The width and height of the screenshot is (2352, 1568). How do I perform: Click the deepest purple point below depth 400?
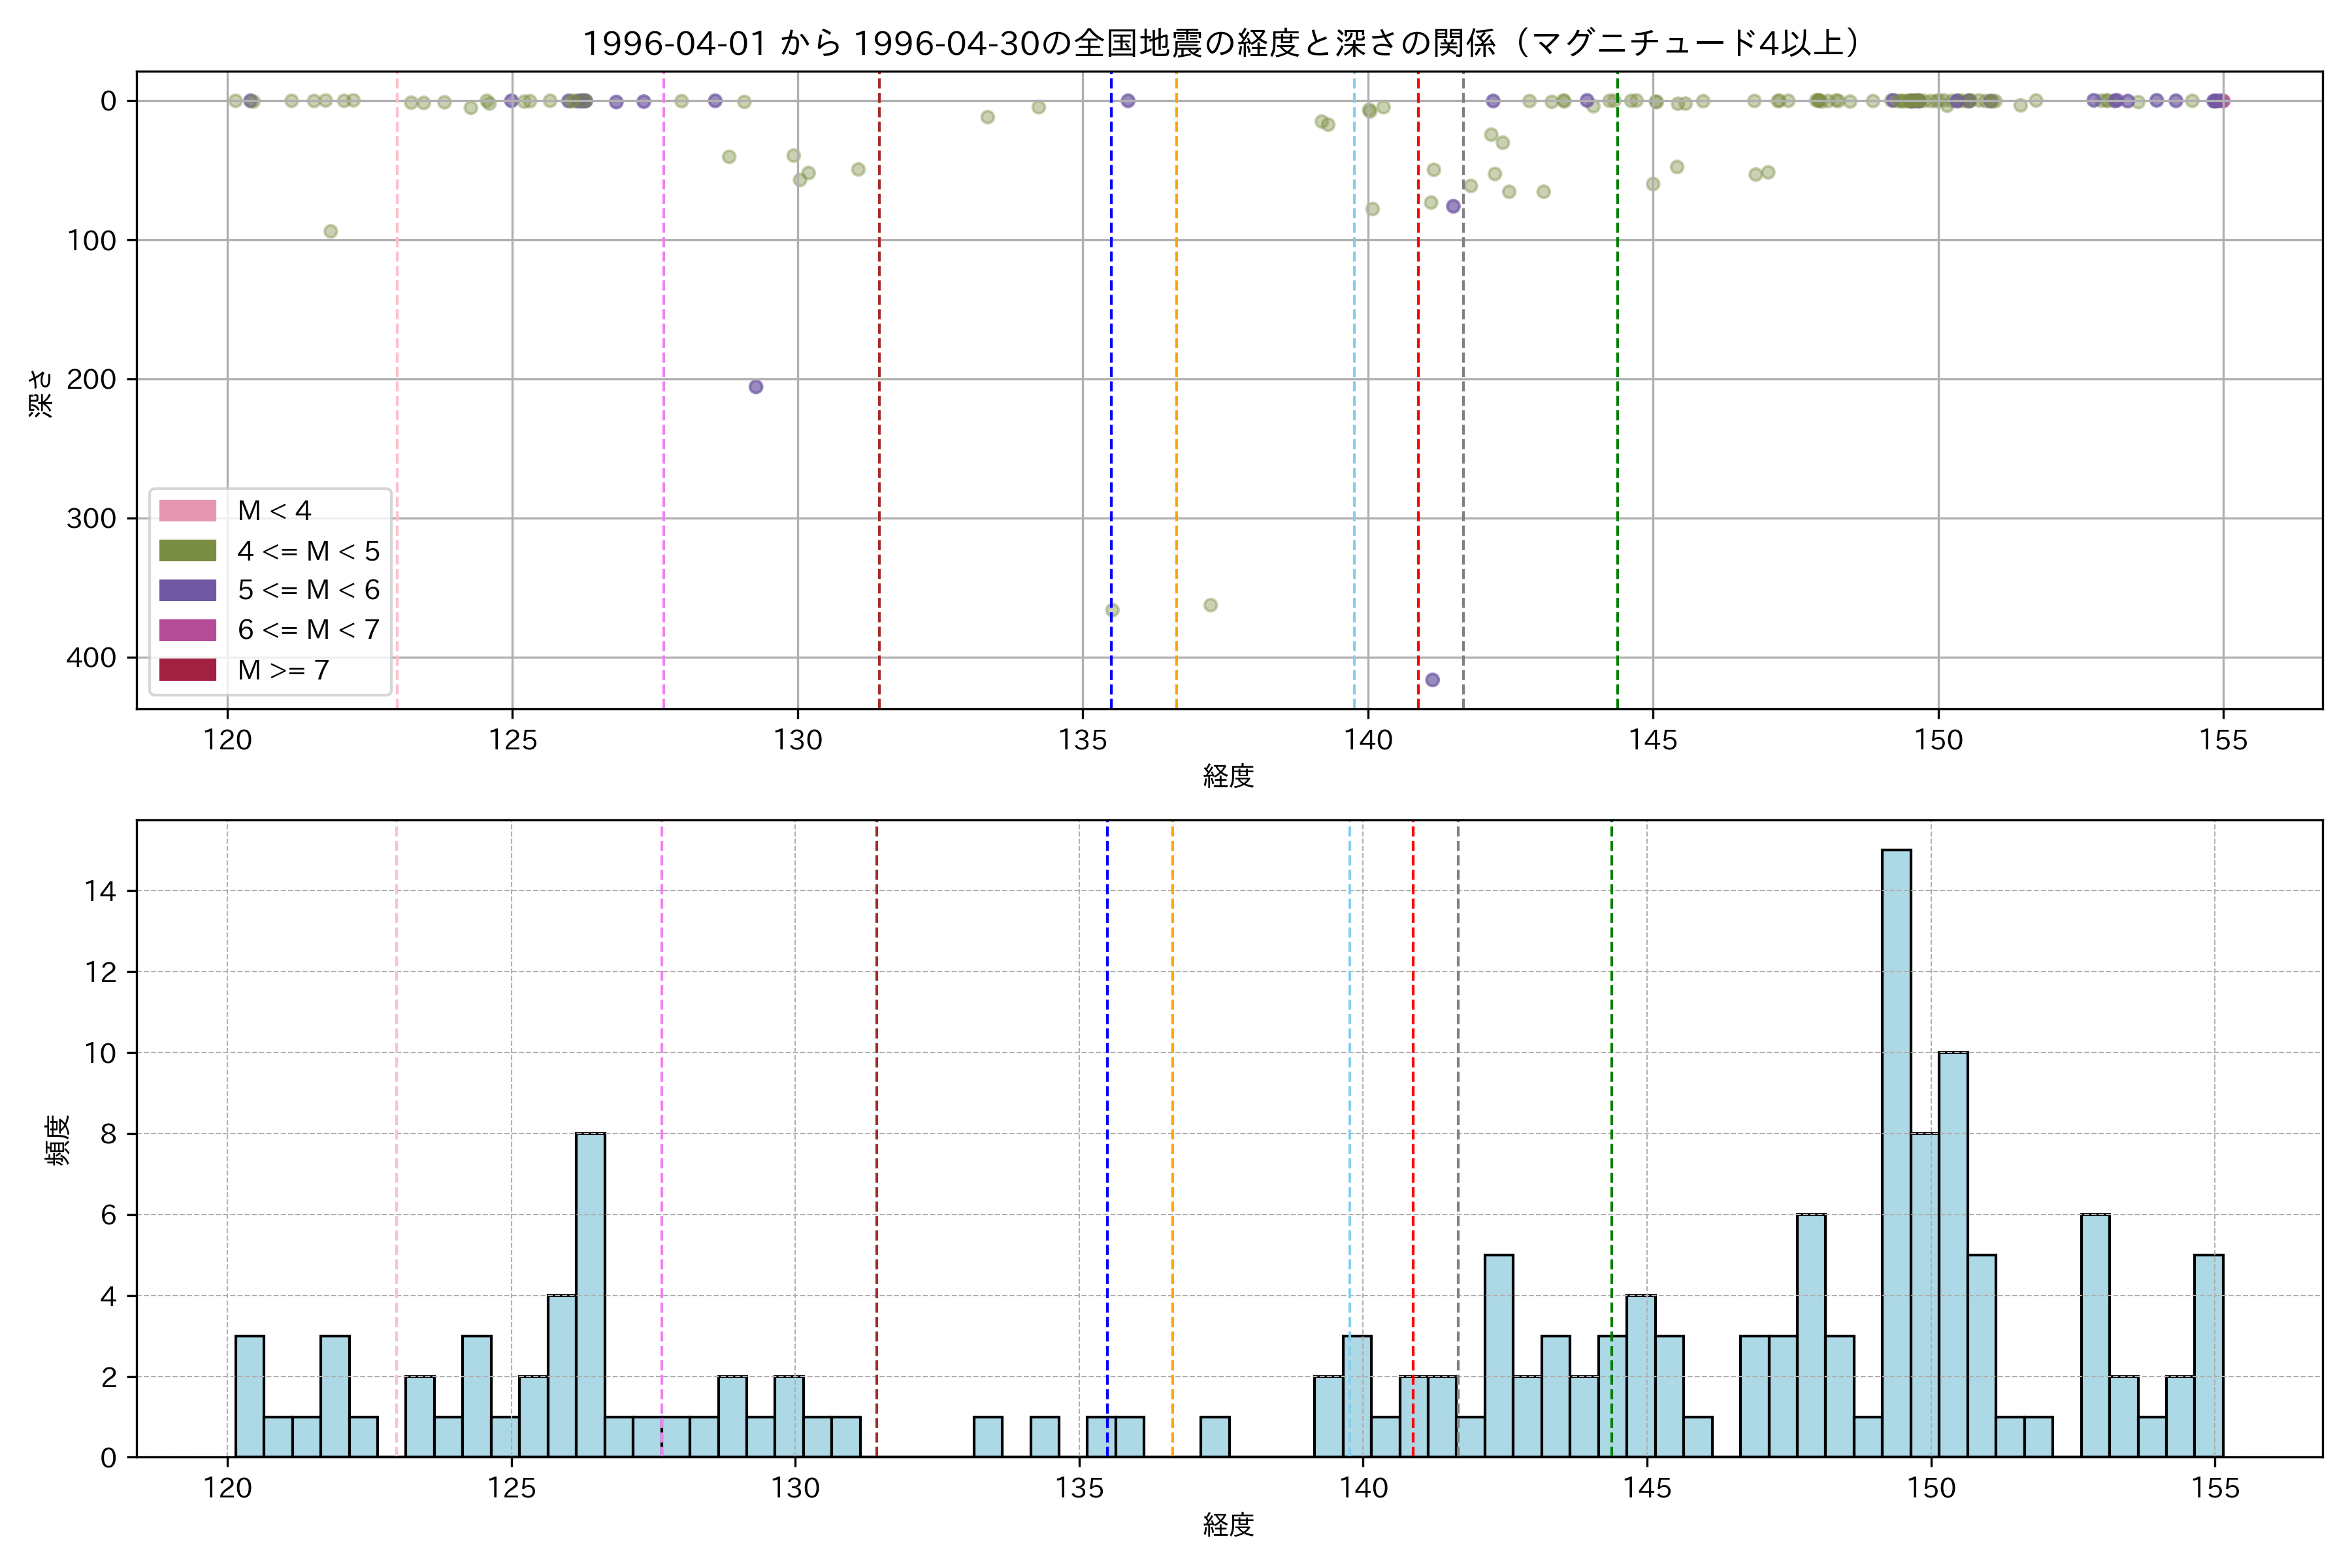click(x=1432, y=680)
